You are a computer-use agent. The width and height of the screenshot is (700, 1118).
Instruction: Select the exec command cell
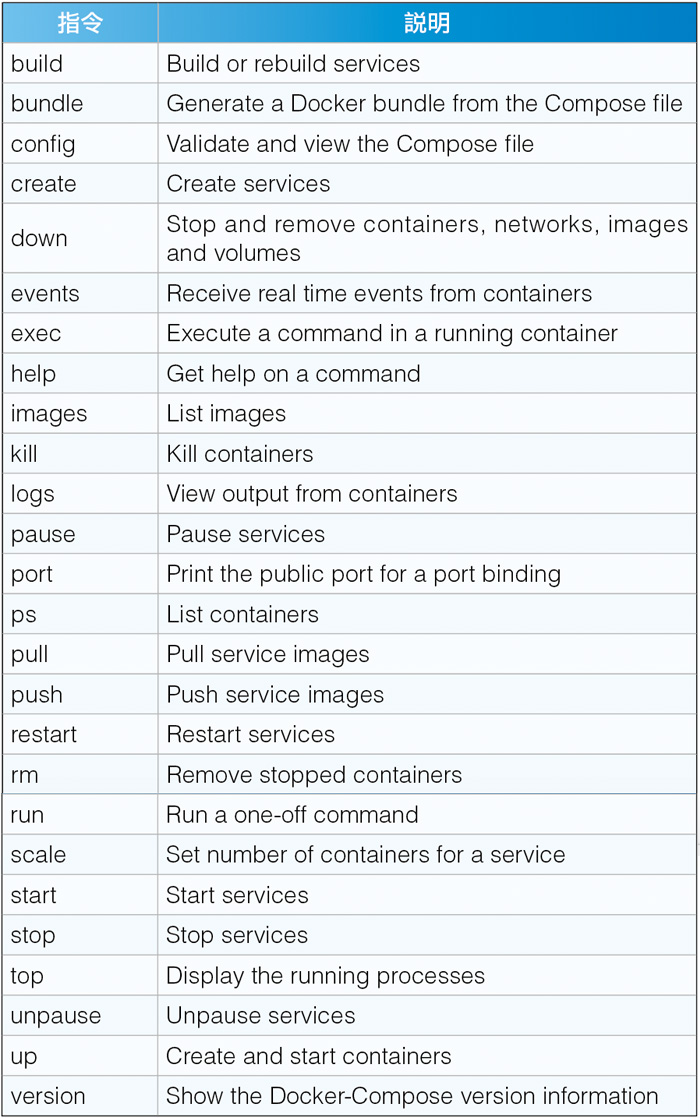point(80,334)
